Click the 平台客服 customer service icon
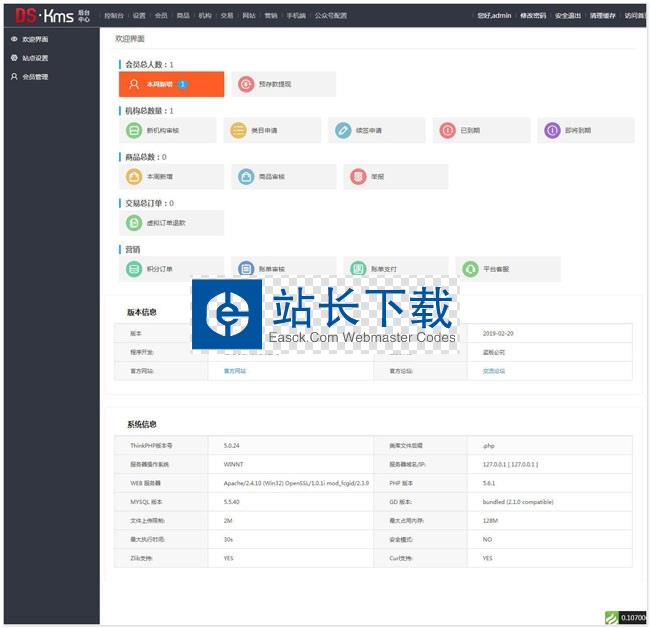Screen dimensions: 650x628 (471, 269)
